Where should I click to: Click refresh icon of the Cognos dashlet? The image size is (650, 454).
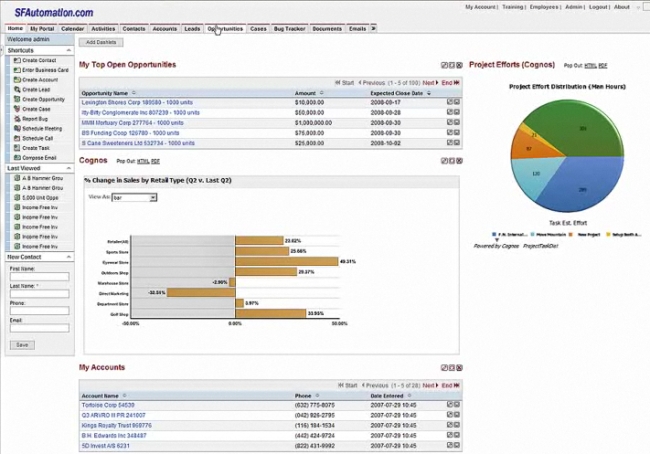(x=452, y=161)
